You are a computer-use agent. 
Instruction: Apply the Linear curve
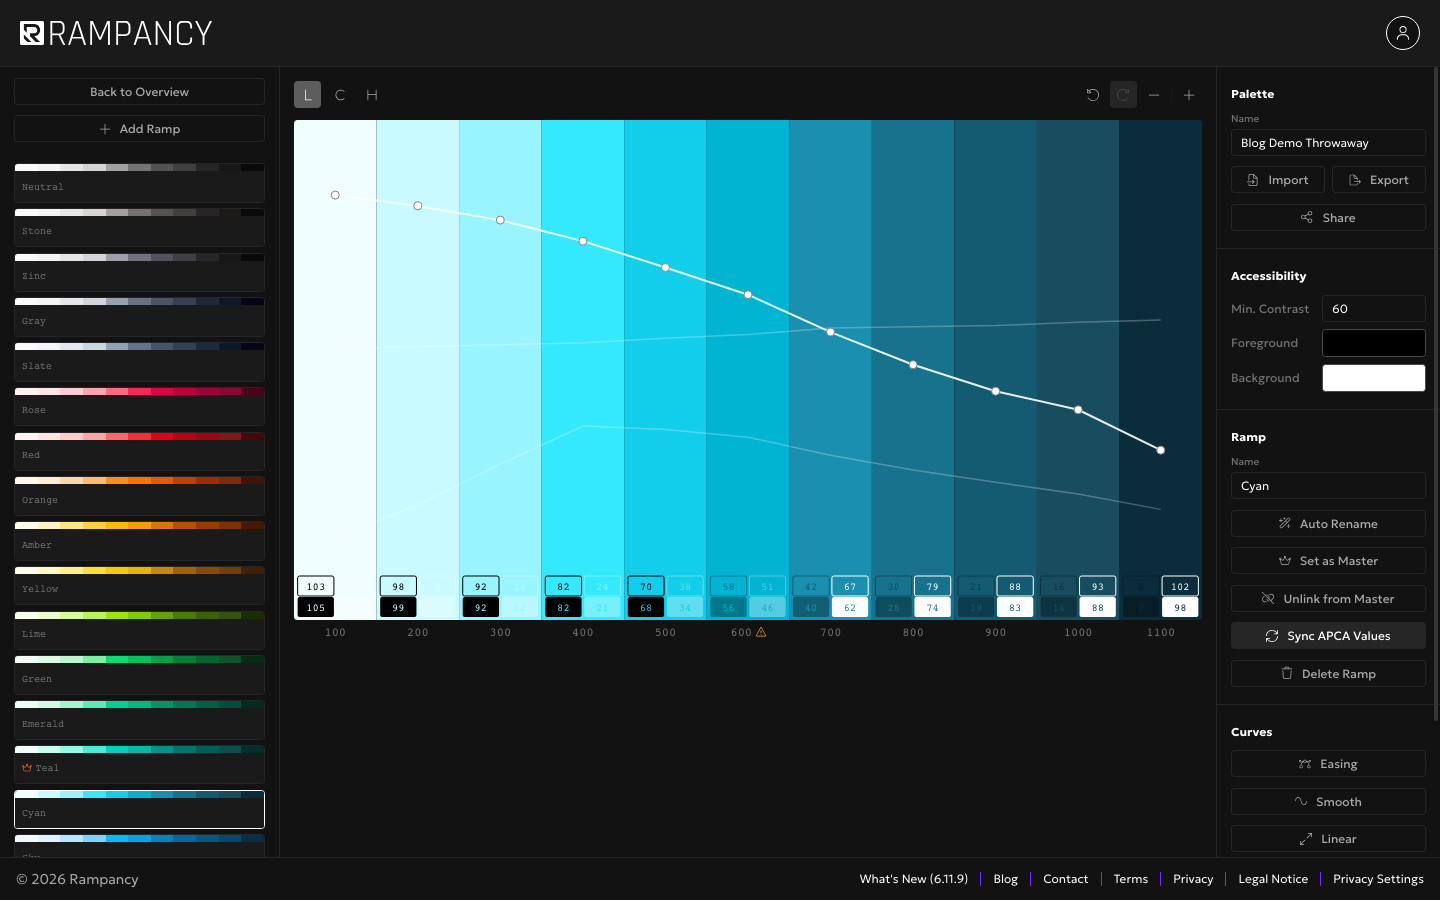(1328, 839)
